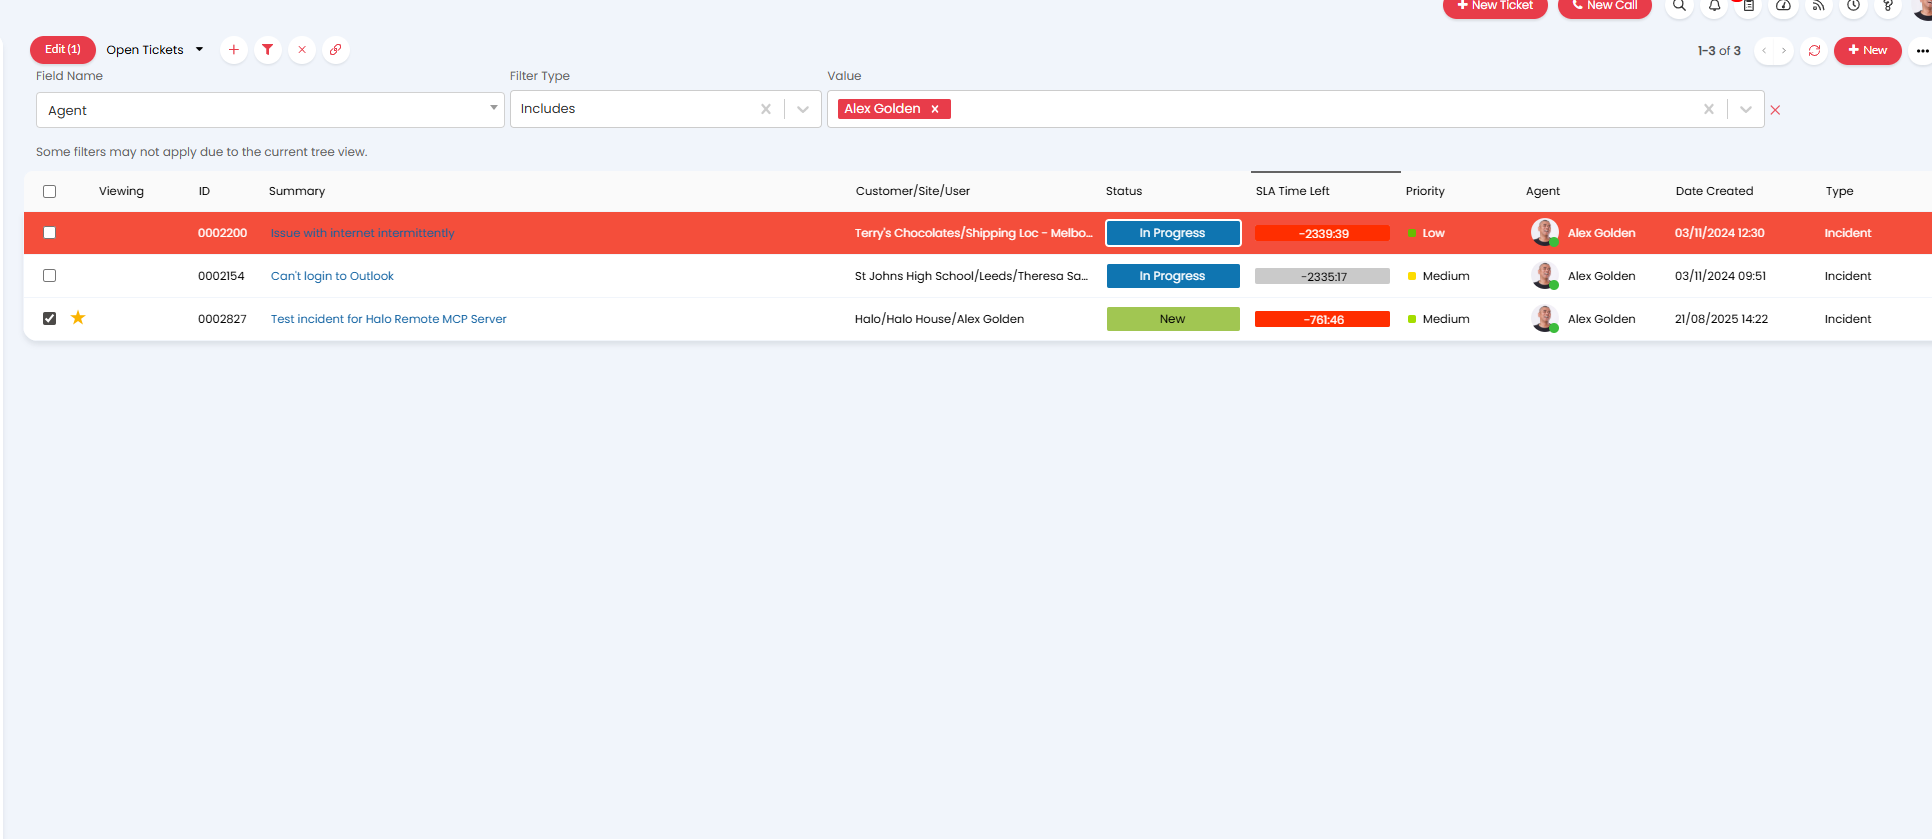Image resolution: width=1932 pixels, height=839 pixels.
Task: Expand the Includes filter type dropdown
Action: pyautogui.click(x=802, y=110)
